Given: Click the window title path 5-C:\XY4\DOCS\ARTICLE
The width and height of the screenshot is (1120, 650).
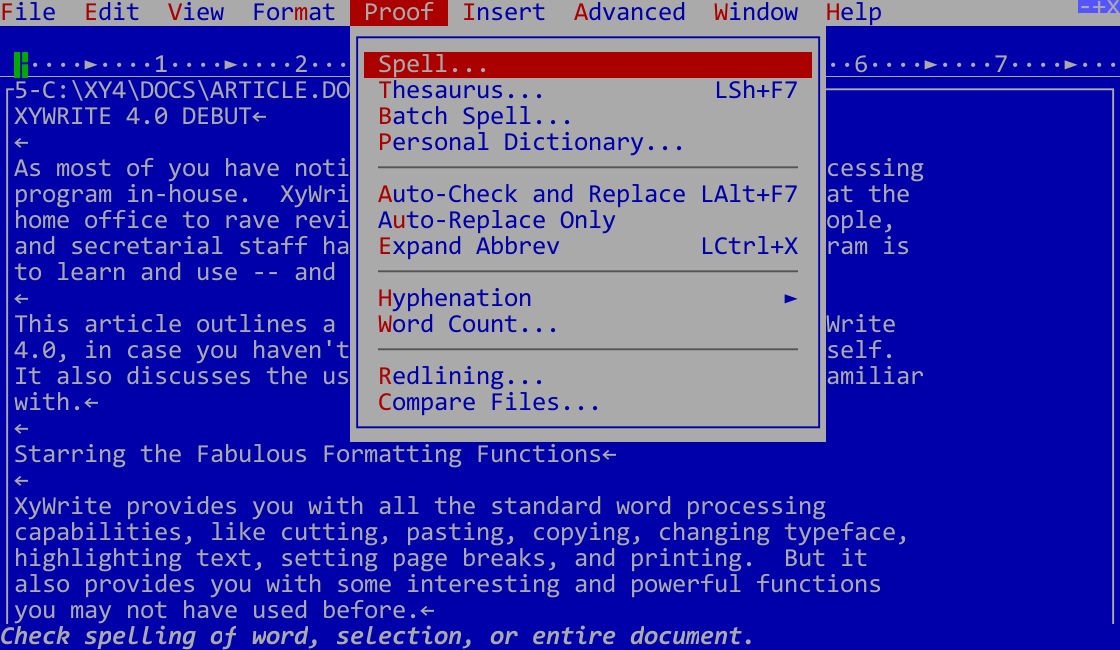Looking at the screenshot, I should [181, 91].
